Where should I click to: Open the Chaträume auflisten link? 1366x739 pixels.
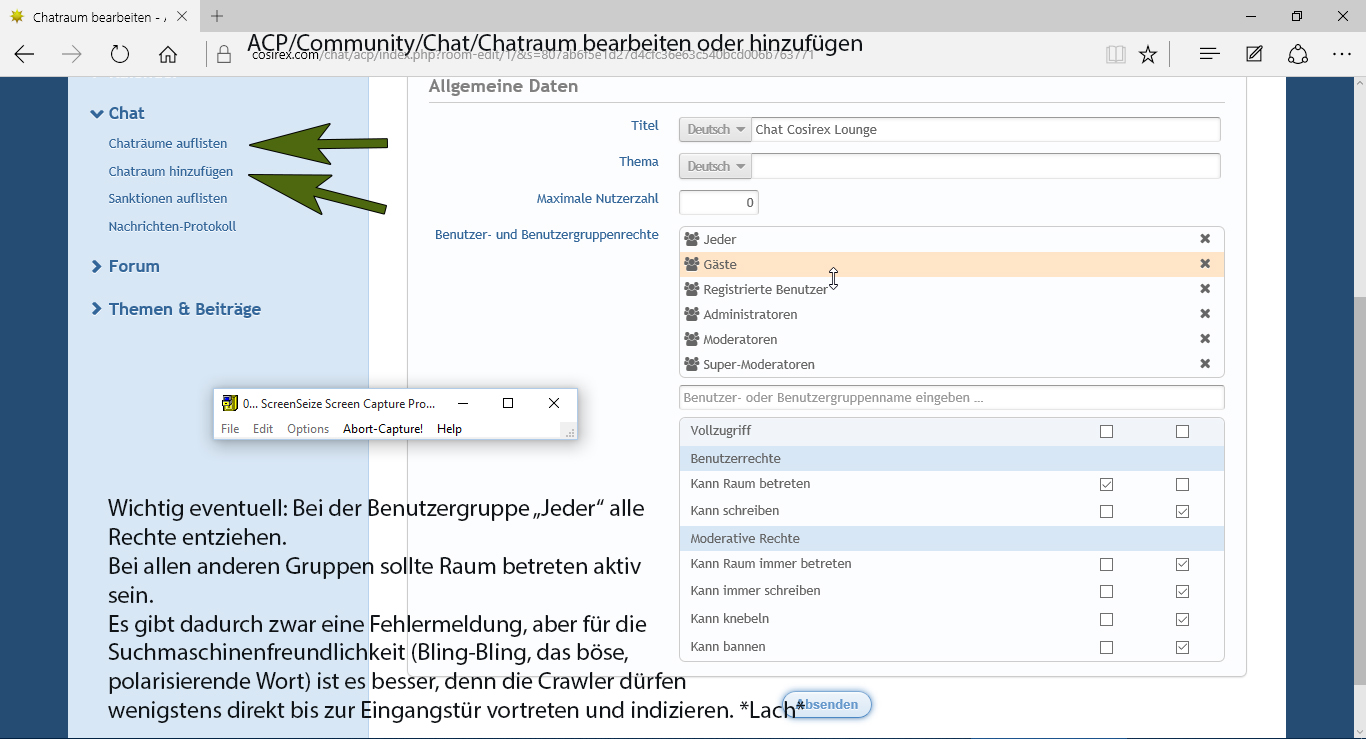pos(168,143)
